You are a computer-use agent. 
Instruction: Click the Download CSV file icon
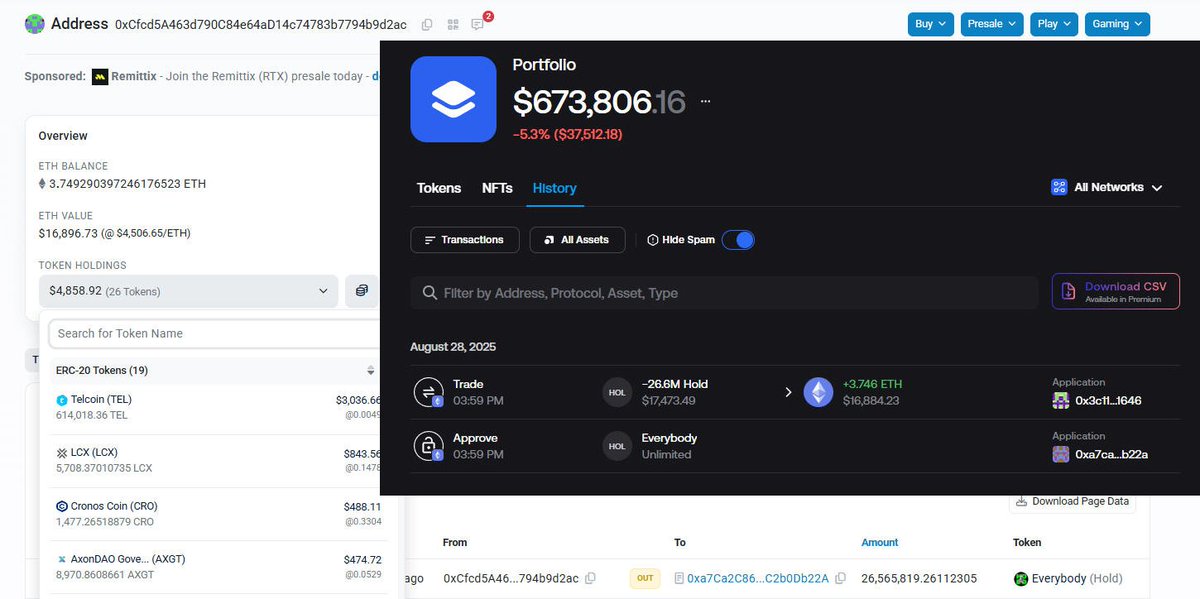[x=1069, y=291]
